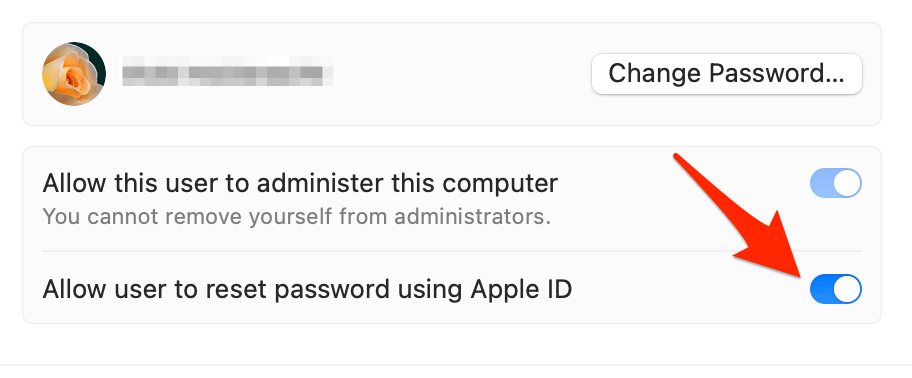Click the tail end of the red arrow

pyautogui.click(x=678, y=157)
